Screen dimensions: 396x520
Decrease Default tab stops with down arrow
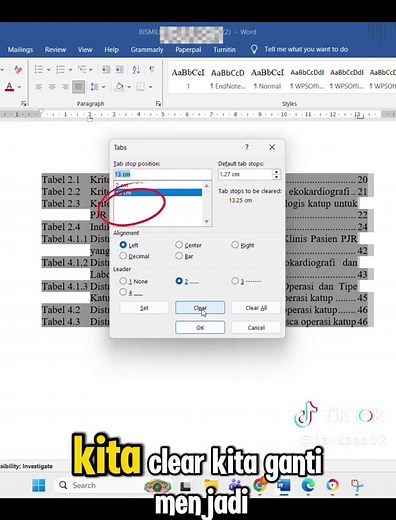[x=276, y=177]
